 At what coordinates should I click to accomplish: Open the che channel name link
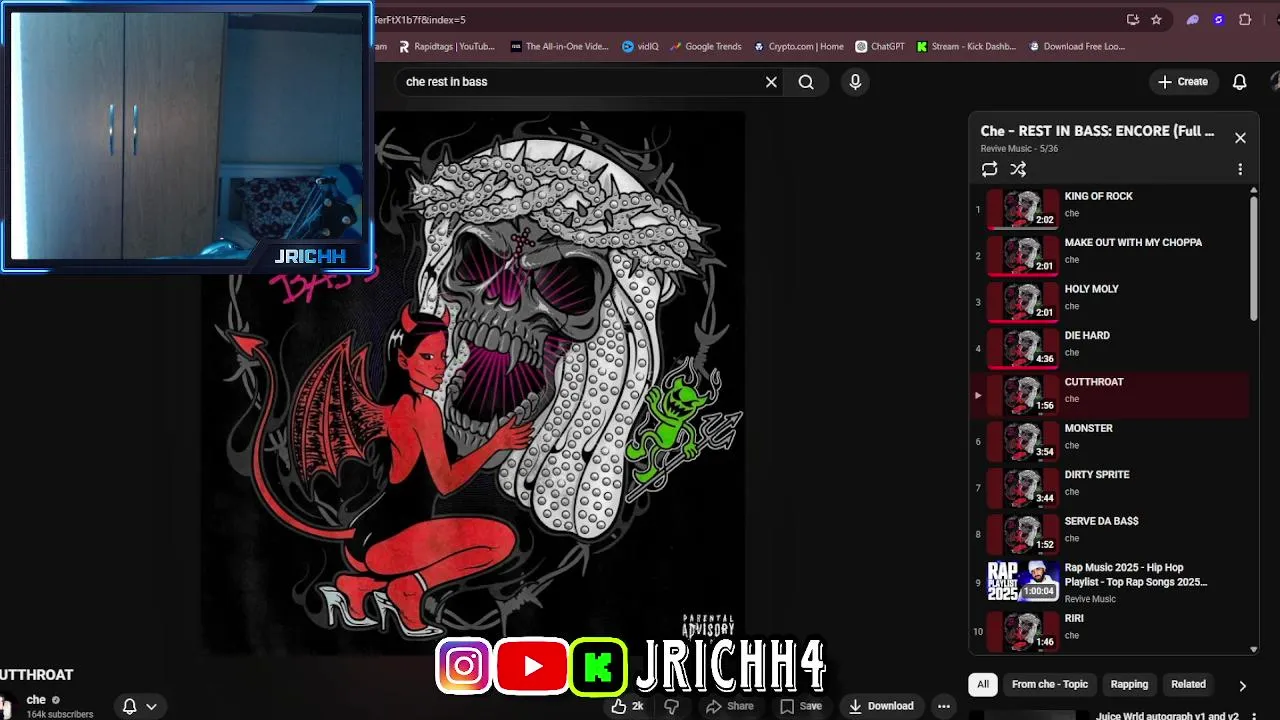click(x=36, y=700)
